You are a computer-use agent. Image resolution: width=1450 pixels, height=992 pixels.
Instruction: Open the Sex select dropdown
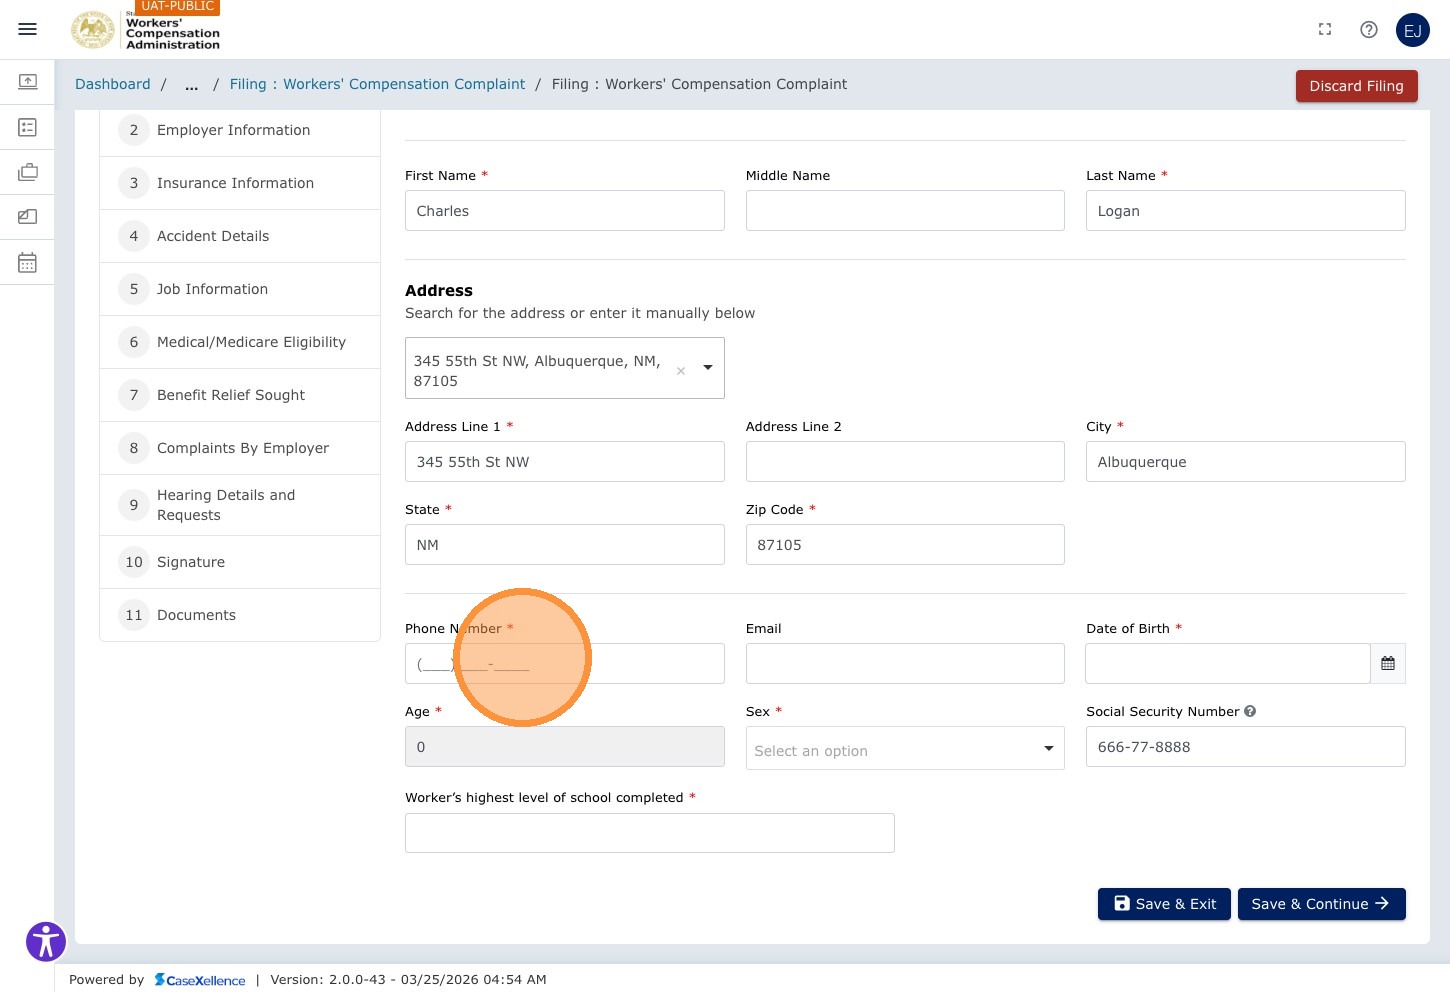tap(905, 748)
